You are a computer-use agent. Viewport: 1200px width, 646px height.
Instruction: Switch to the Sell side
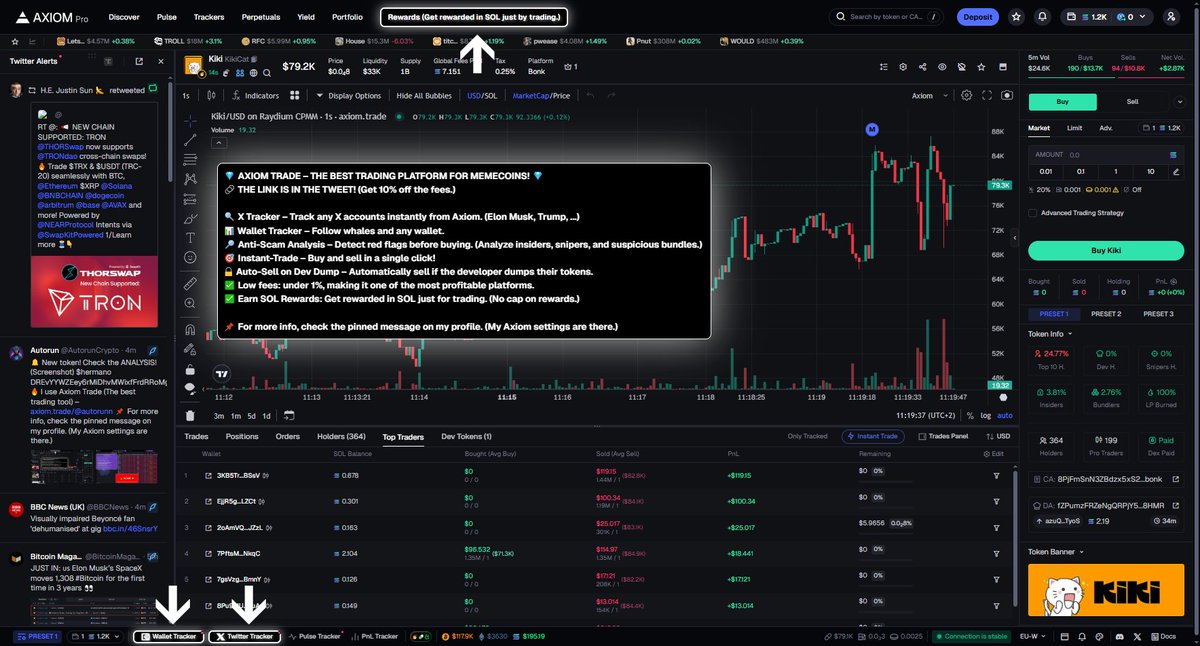1132,101
